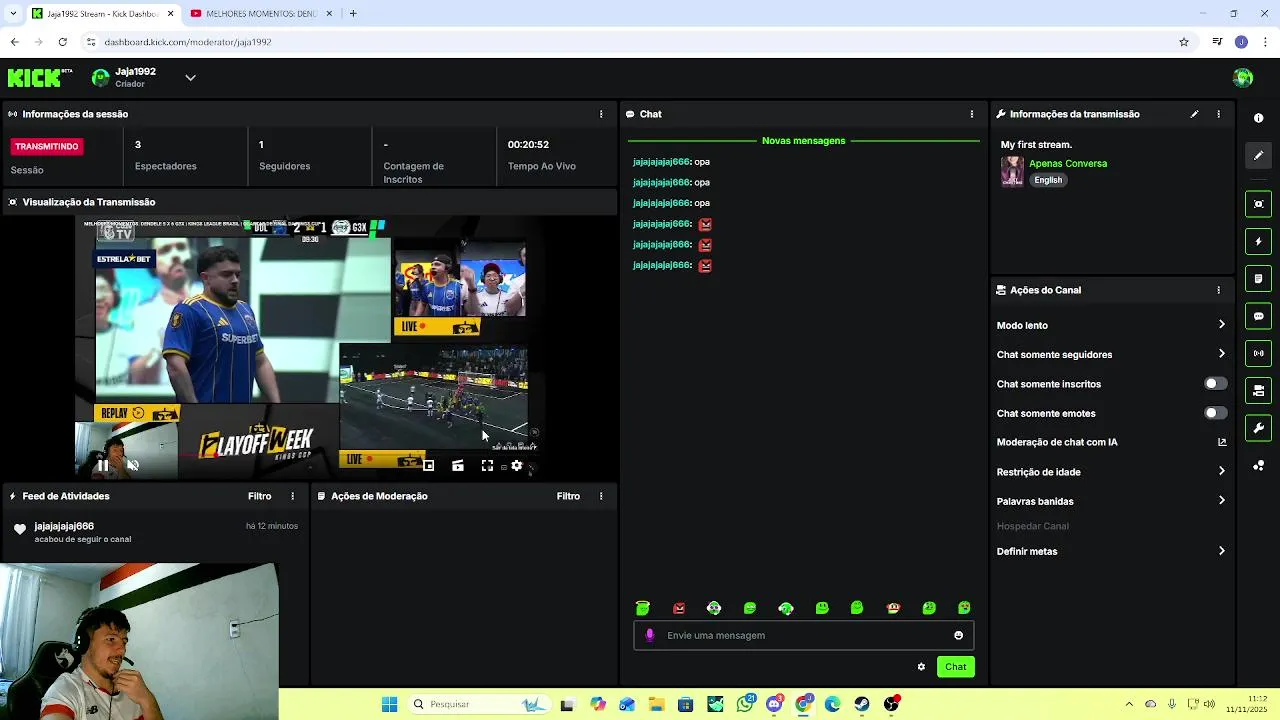Reload the dashboard page

click(62, 42)
